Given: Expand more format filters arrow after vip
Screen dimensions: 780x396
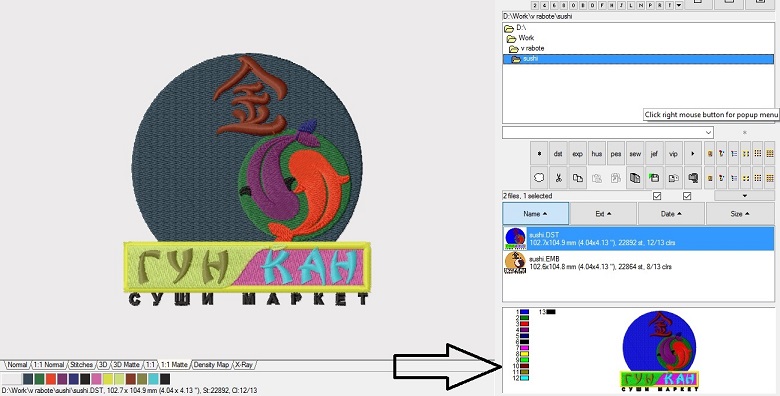Looking at the screenshot, I should pyautogui.click(x=692, y=154).
